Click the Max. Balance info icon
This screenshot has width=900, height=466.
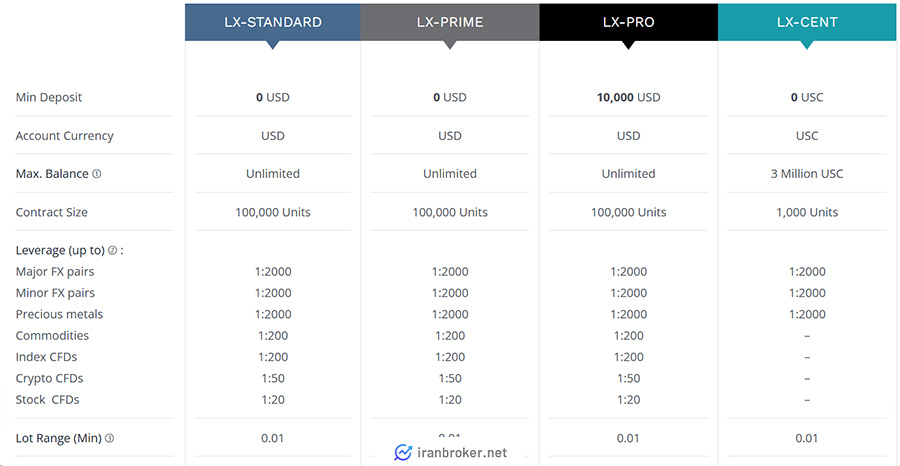coord(96,174)
